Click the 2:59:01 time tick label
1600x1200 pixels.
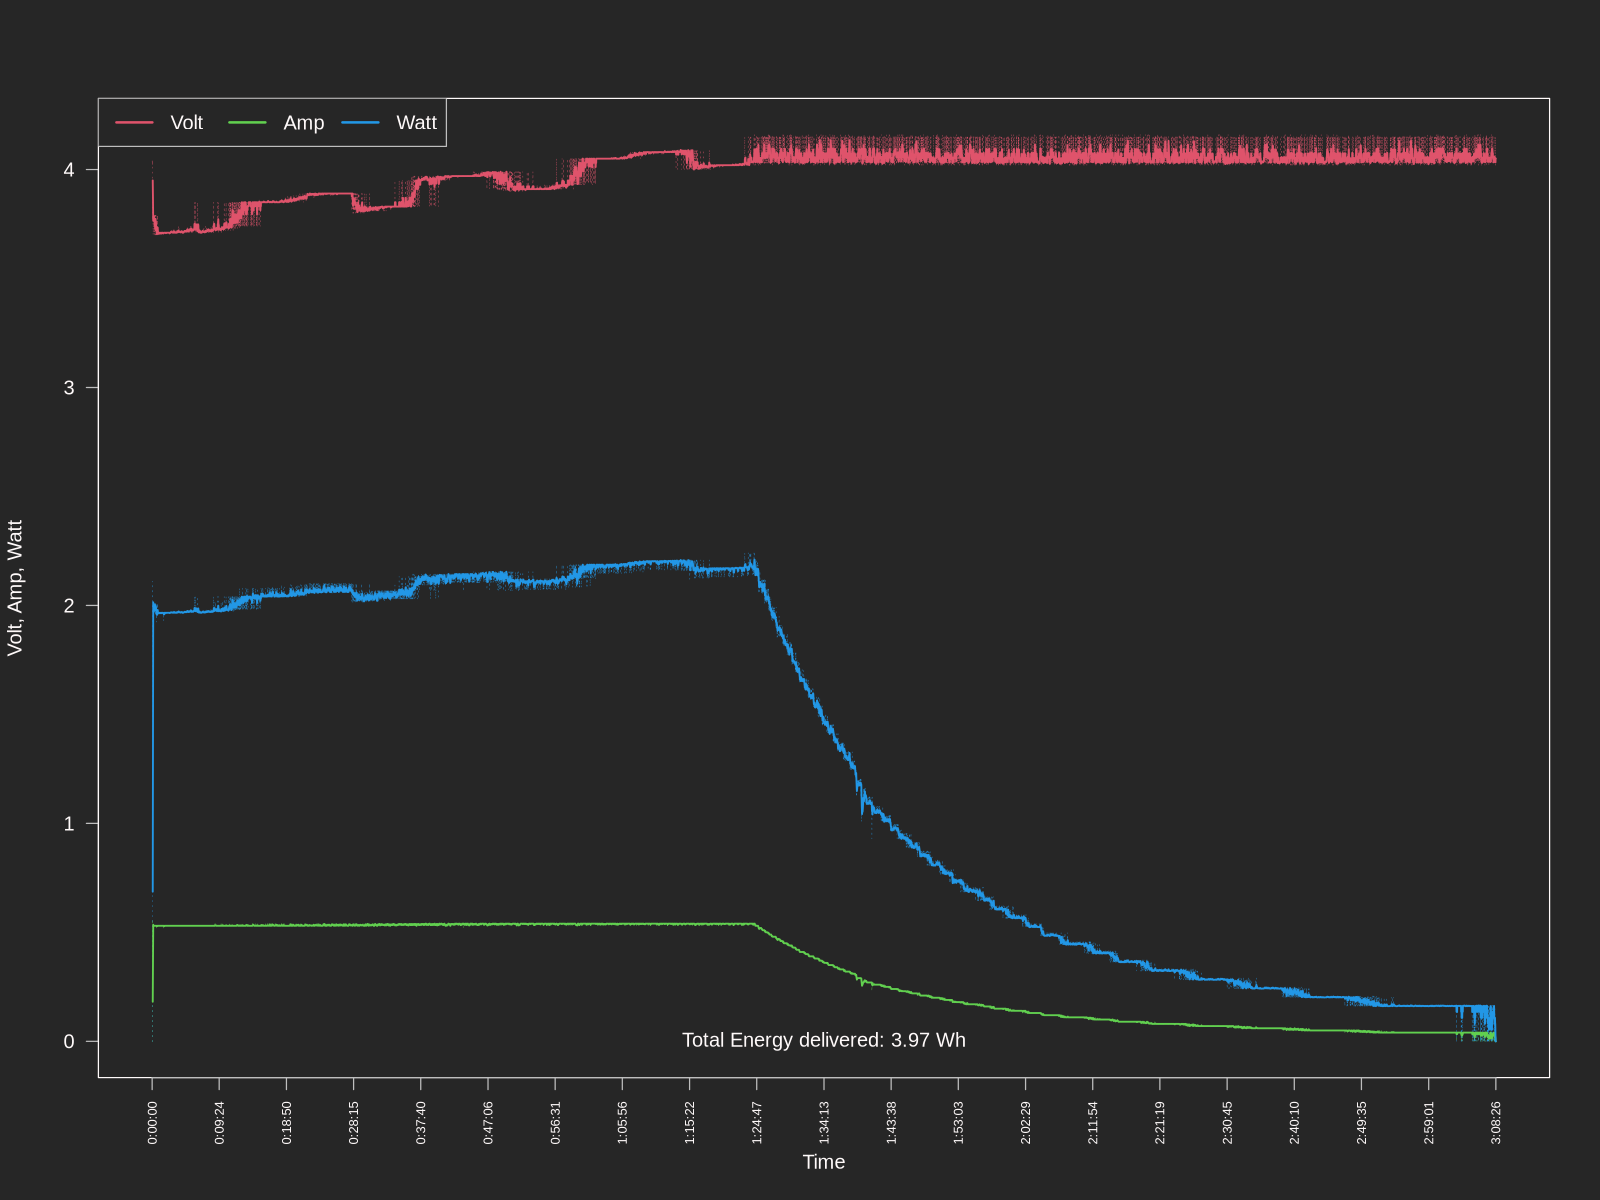coord(1429,1123)
